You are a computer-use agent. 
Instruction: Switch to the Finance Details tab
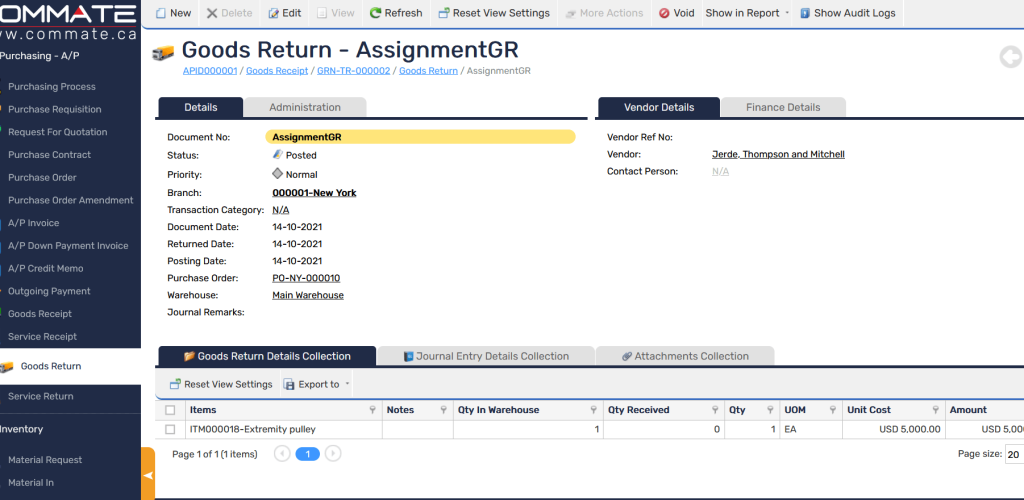(x=783, y=107)
